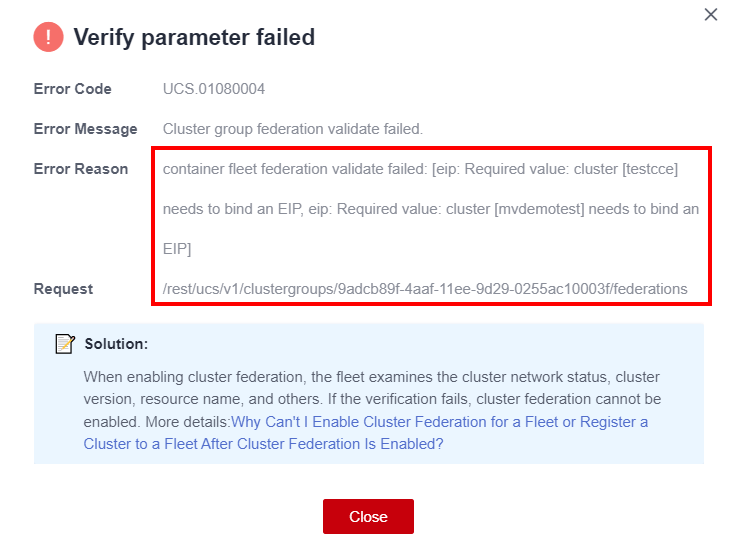The image size is (733, 549).
Task: Click the red exclamation error icon
Action: coord(48,38)
